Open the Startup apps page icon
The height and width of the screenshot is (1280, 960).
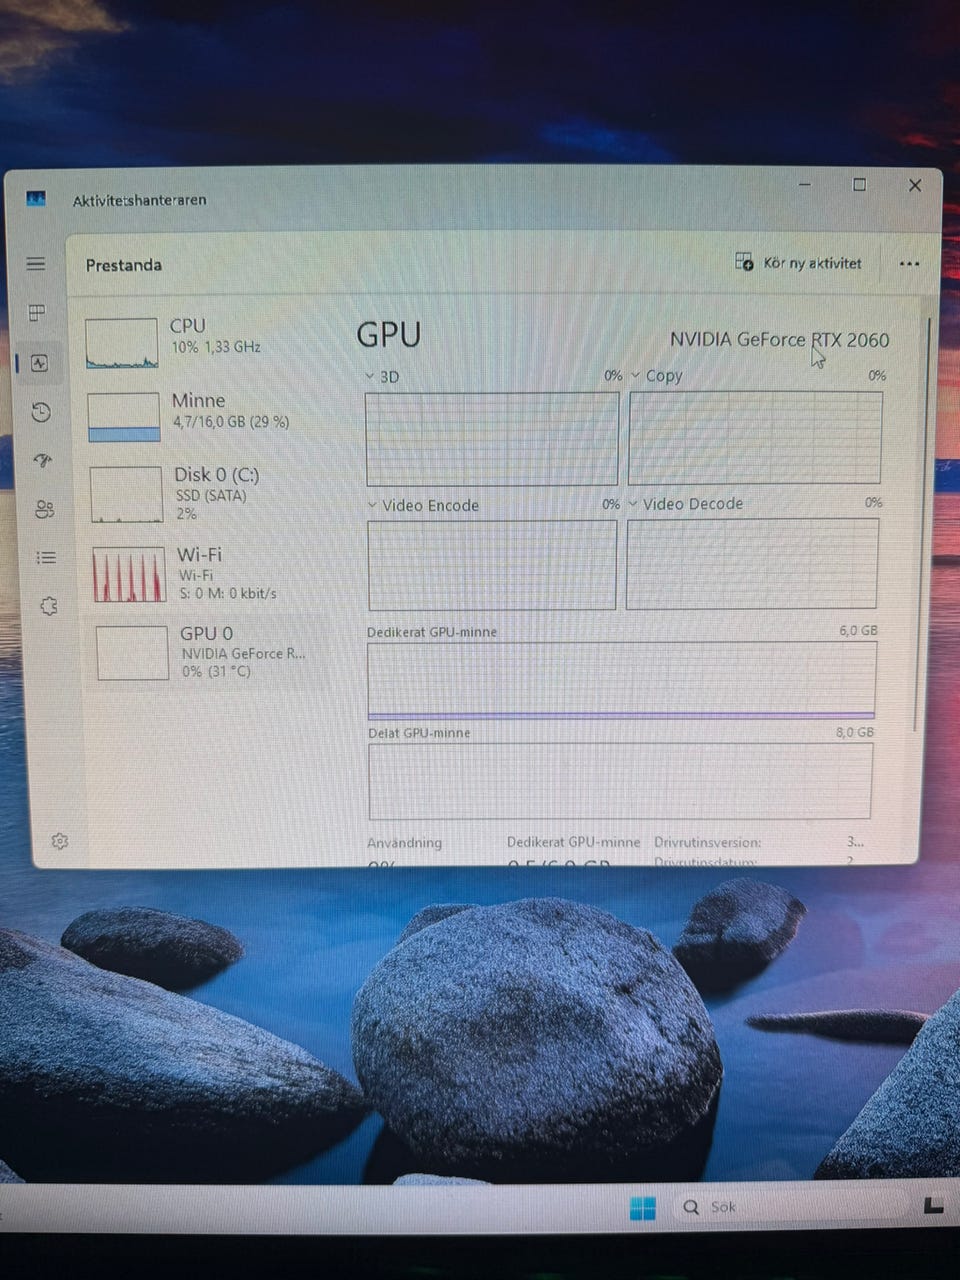click(42, 461)
